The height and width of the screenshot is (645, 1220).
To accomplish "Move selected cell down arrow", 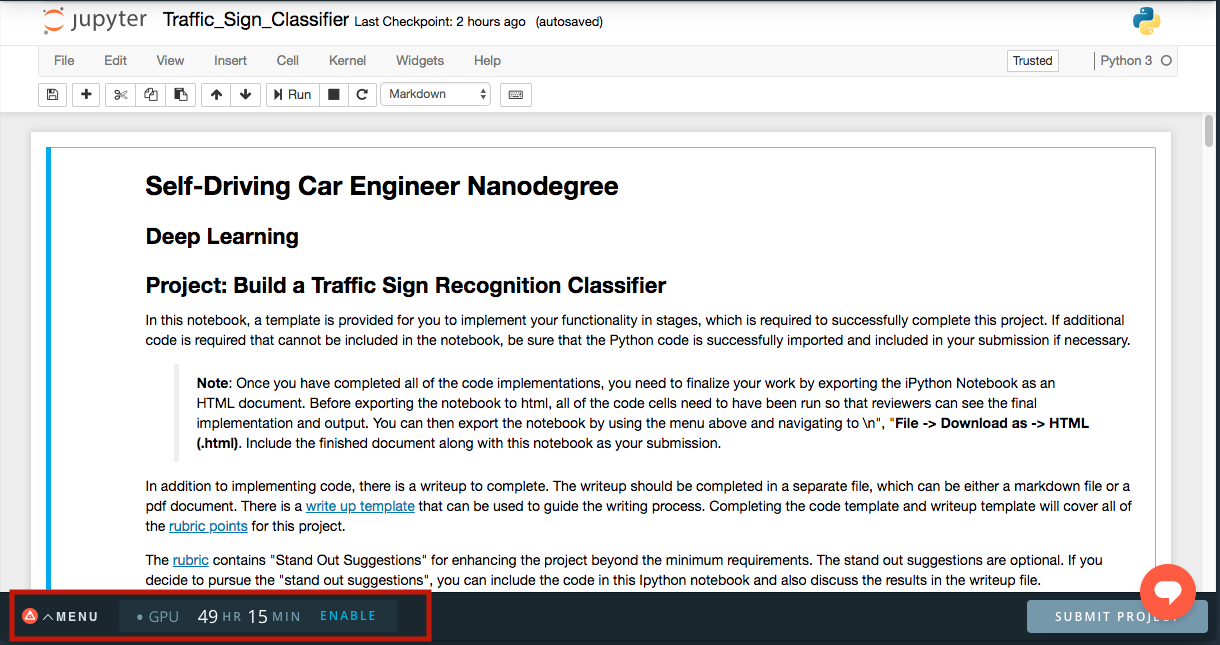I will point(245,94).
